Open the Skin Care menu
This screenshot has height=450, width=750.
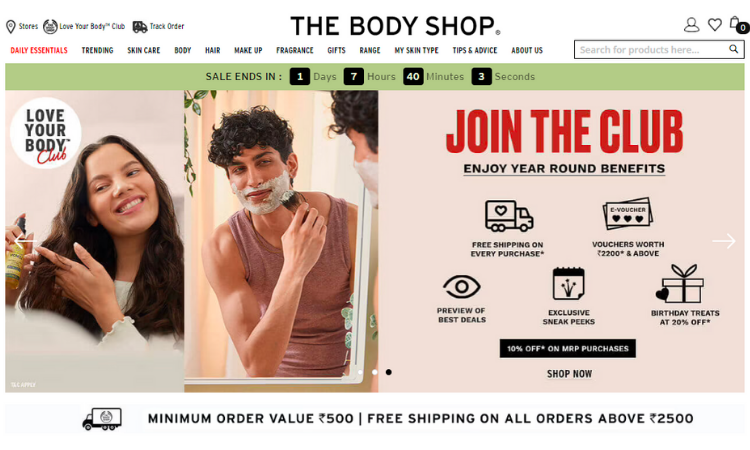[143, 50]
